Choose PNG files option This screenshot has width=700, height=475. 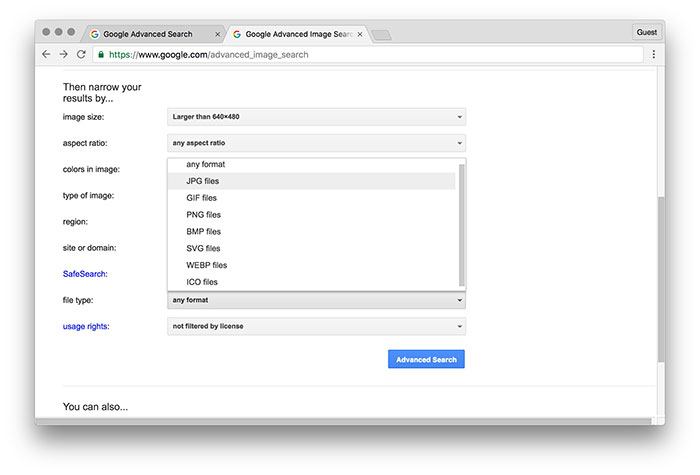click(203, 215)
